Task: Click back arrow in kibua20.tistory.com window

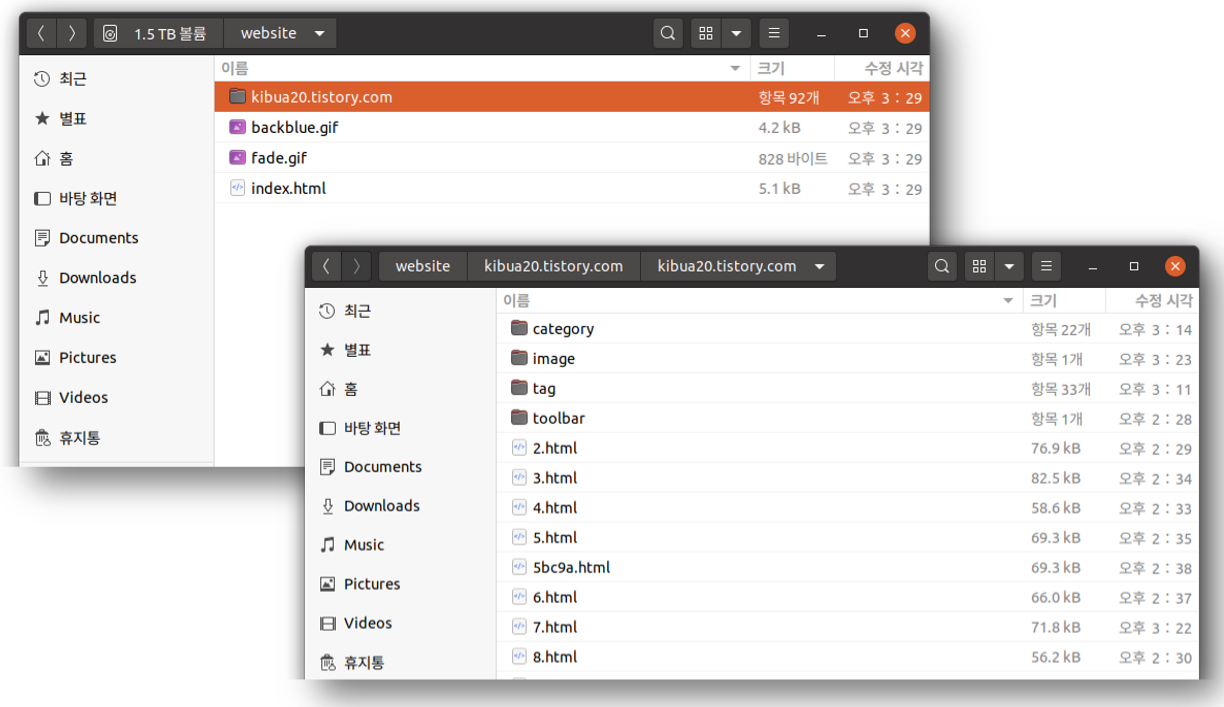Action: (326, 266)
